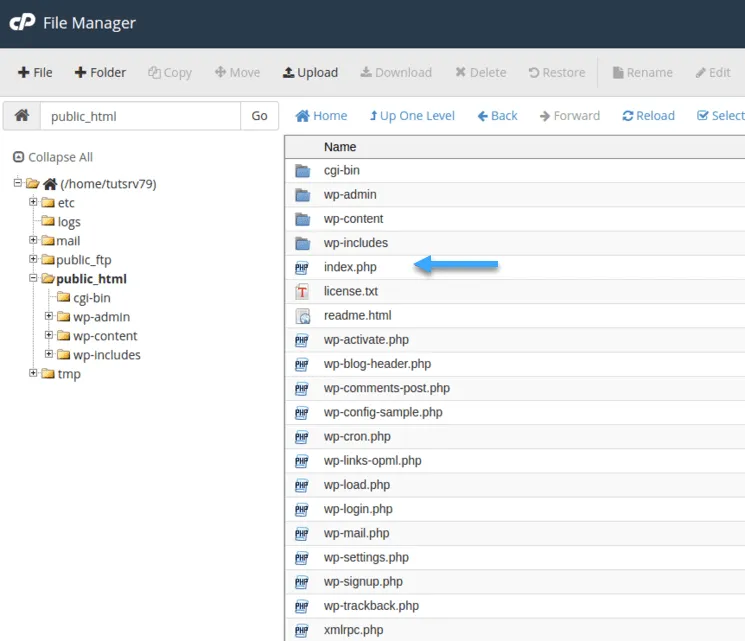Select the logs folder in tree

(x=69, y=222)
